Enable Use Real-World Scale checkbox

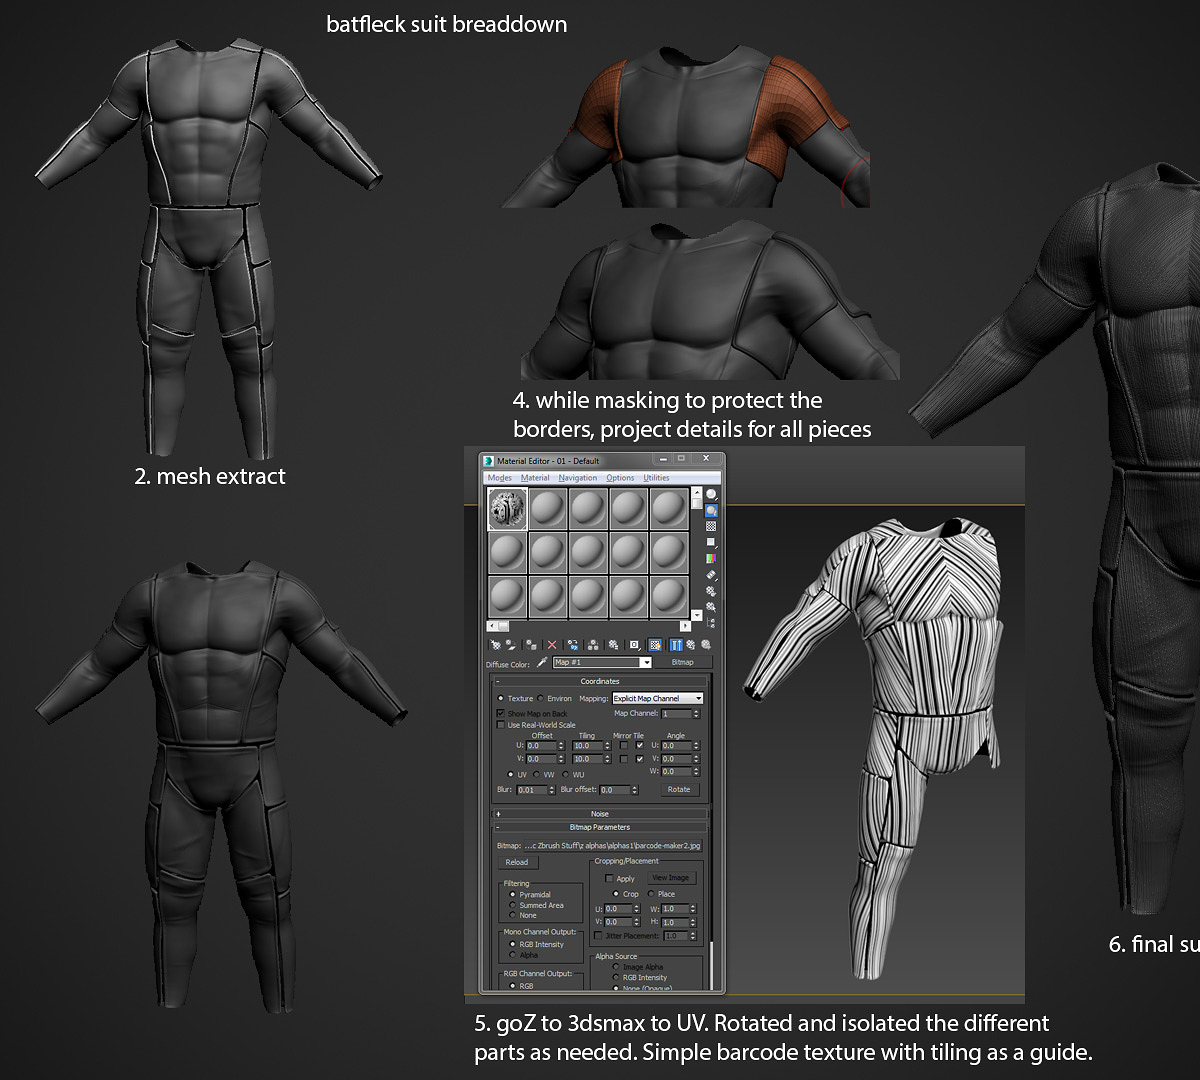click(501, 725)
